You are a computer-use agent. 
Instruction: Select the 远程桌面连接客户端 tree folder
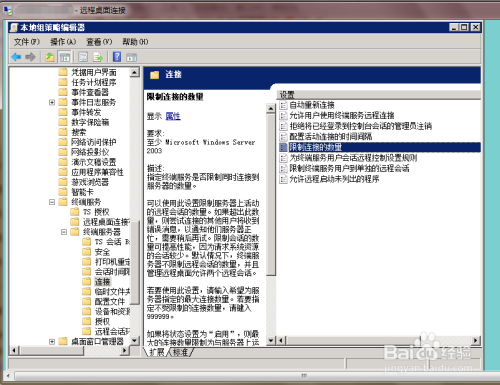pos(106,222)
